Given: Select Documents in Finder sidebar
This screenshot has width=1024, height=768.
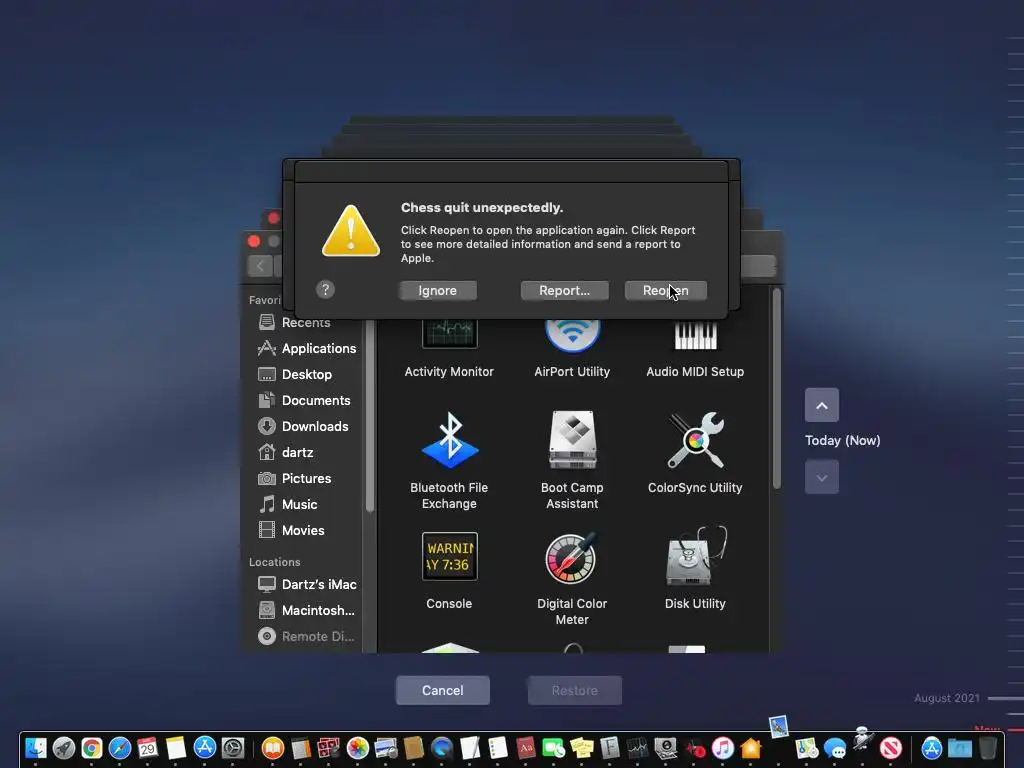Looking at the screenshot, I should [x=304, y=400].
